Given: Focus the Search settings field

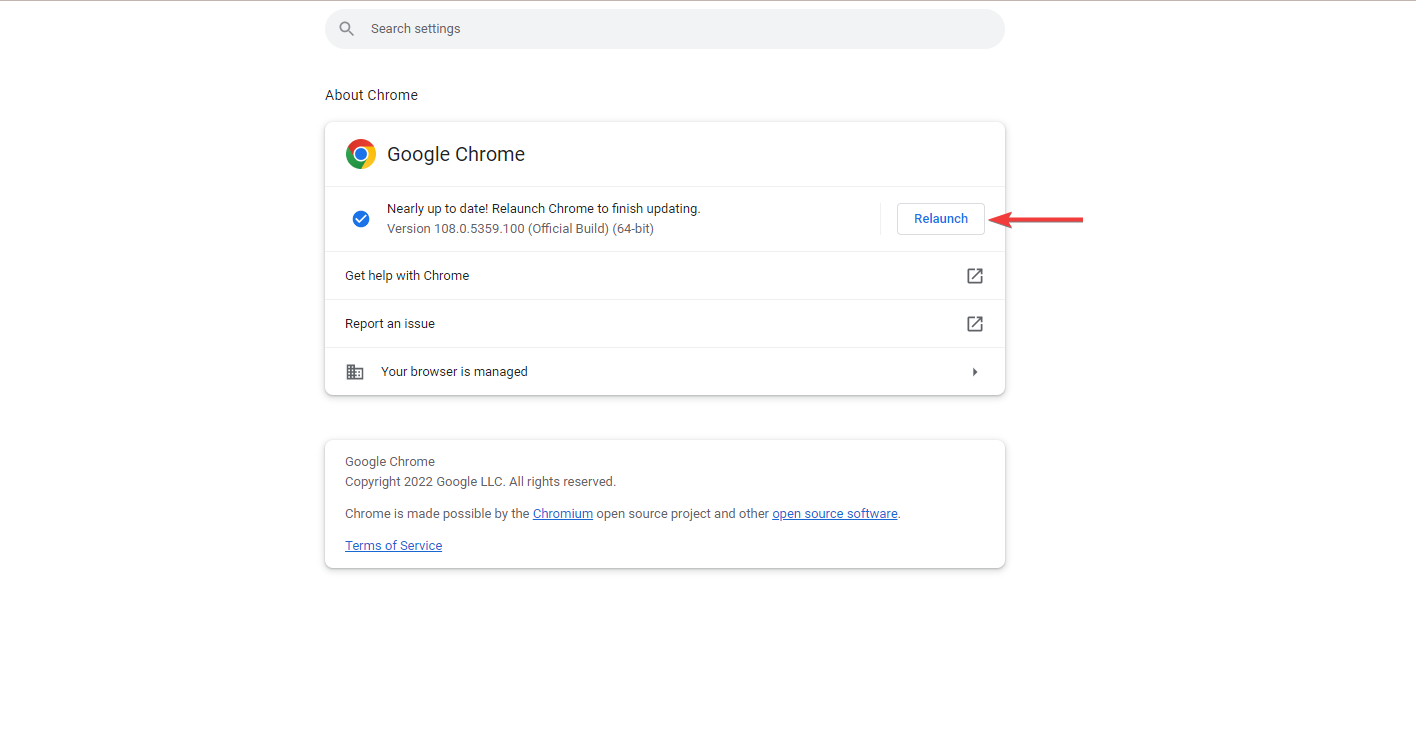Looking at the screenshot, I should [665, 29].
